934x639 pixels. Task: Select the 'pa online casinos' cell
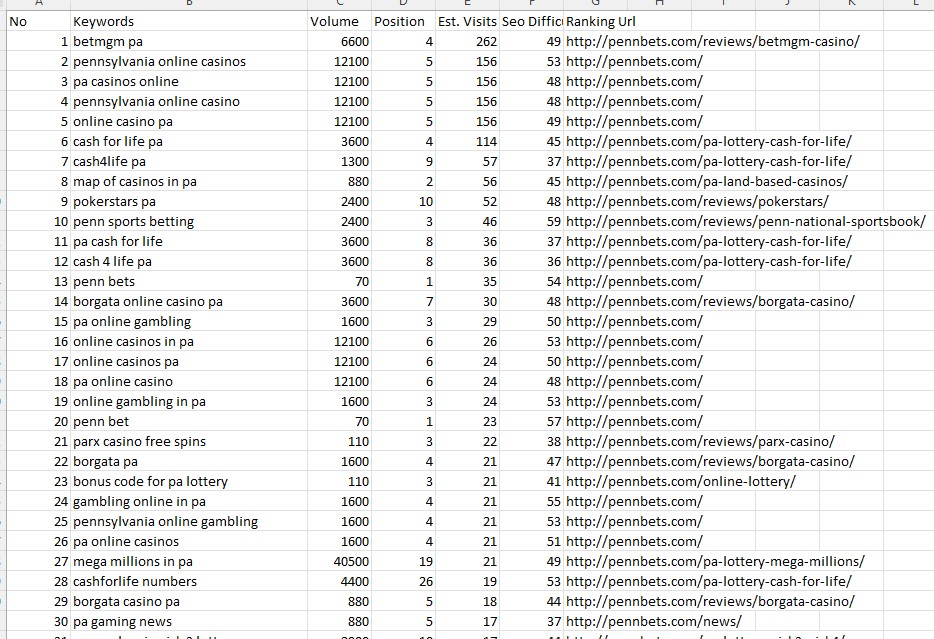click(189, 542)
